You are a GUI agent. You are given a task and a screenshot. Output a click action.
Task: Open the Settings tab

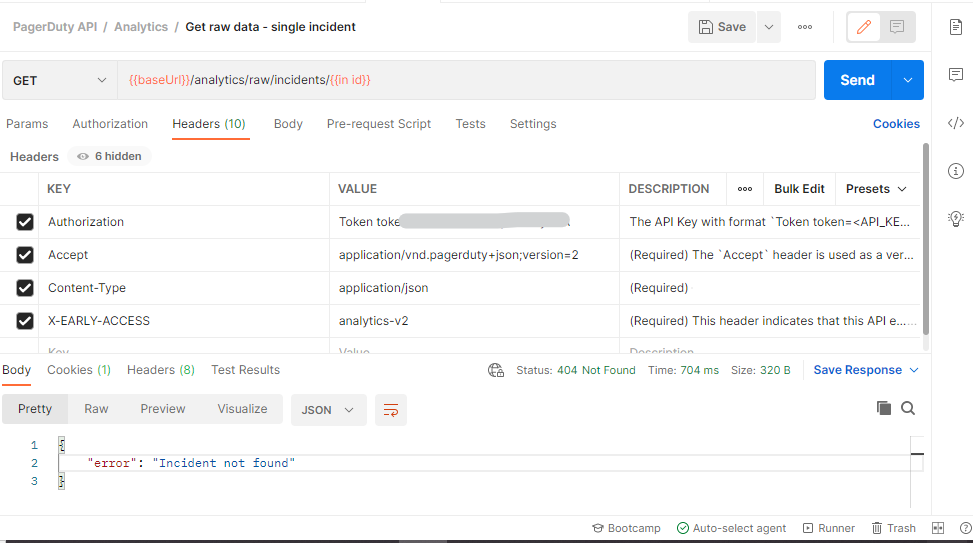(533, 124)
